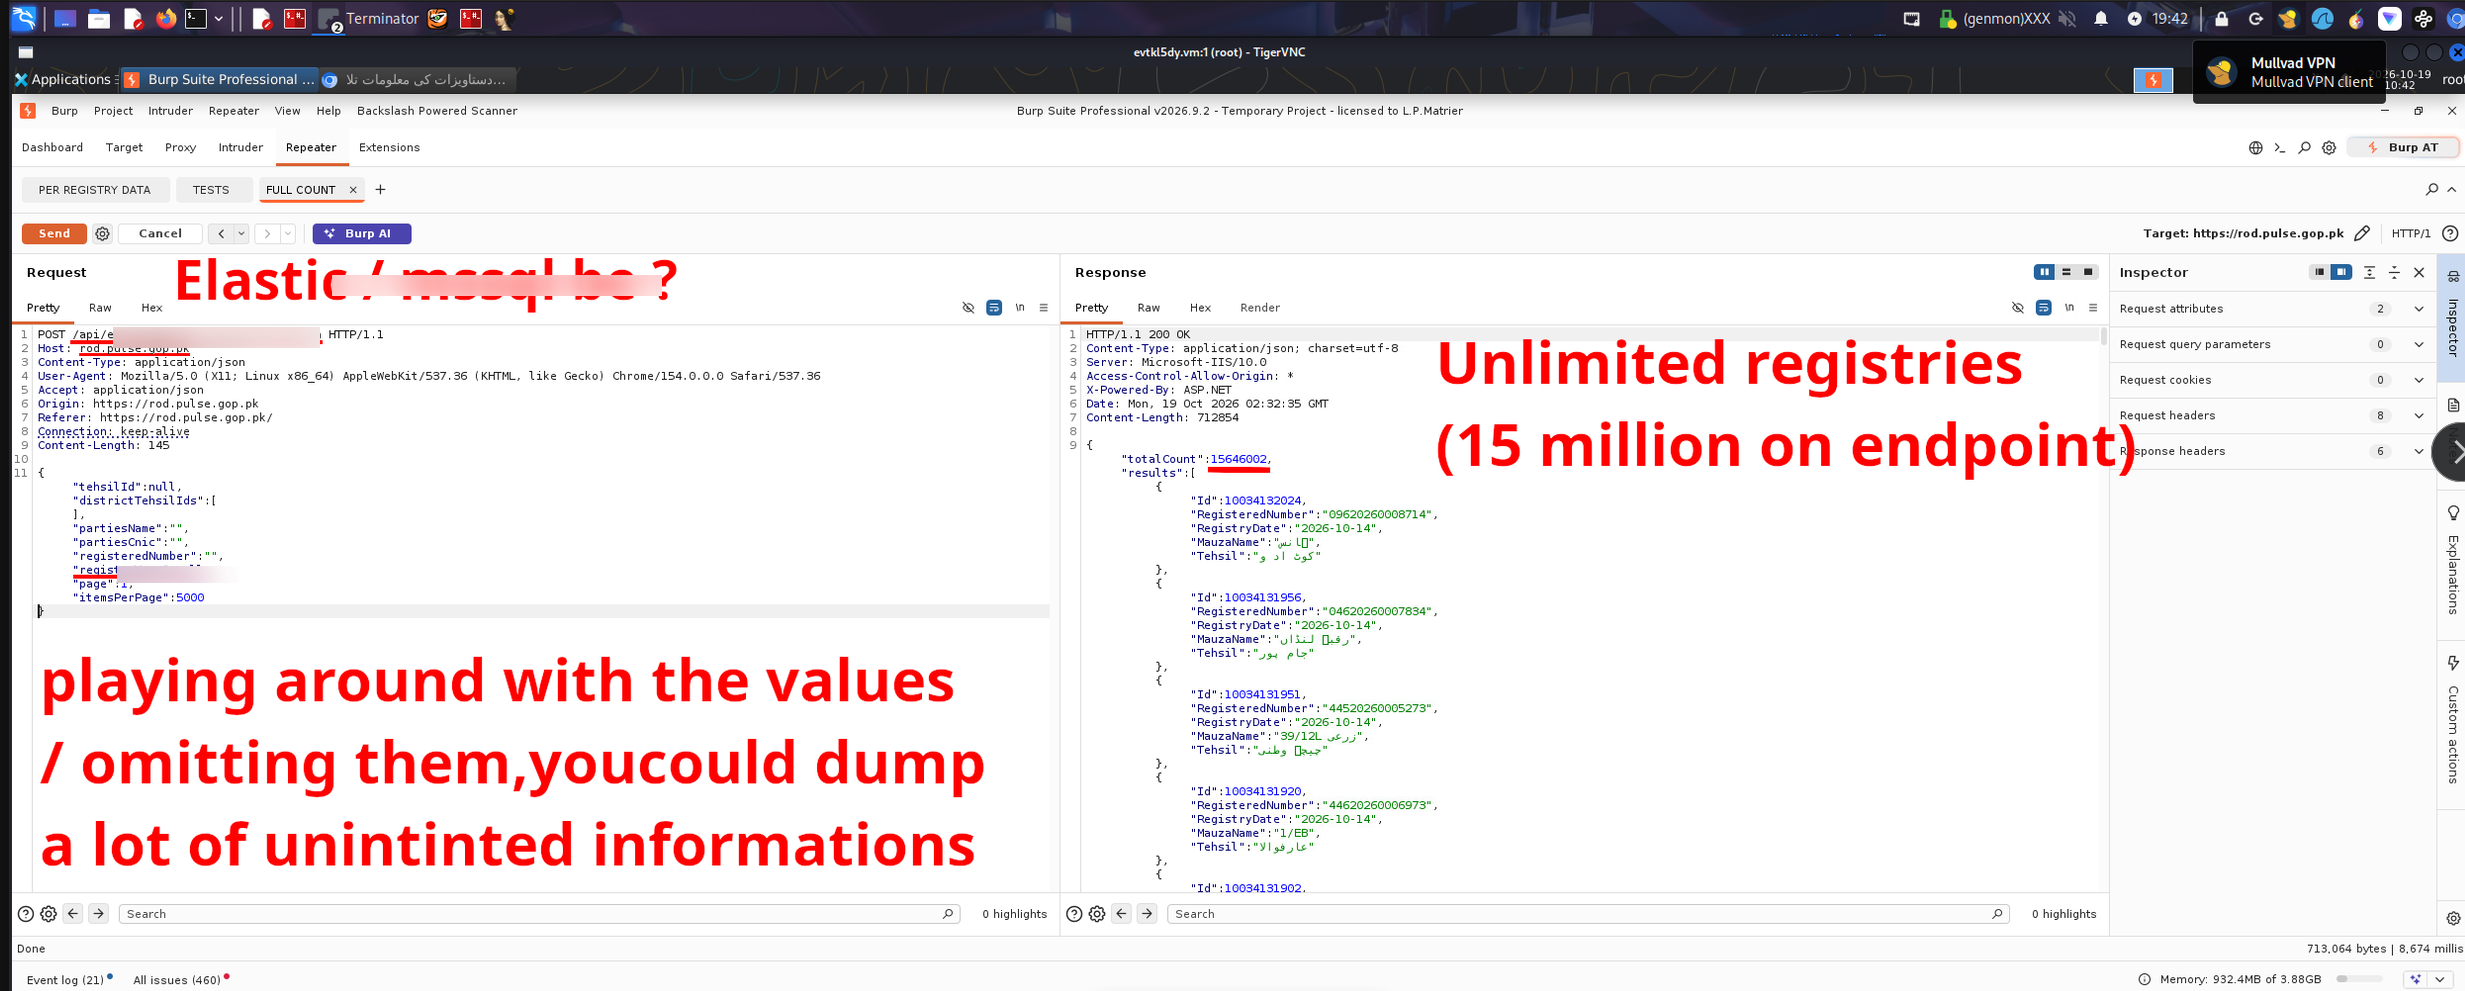Open response pane hamburger menu

pos(2093,308)
